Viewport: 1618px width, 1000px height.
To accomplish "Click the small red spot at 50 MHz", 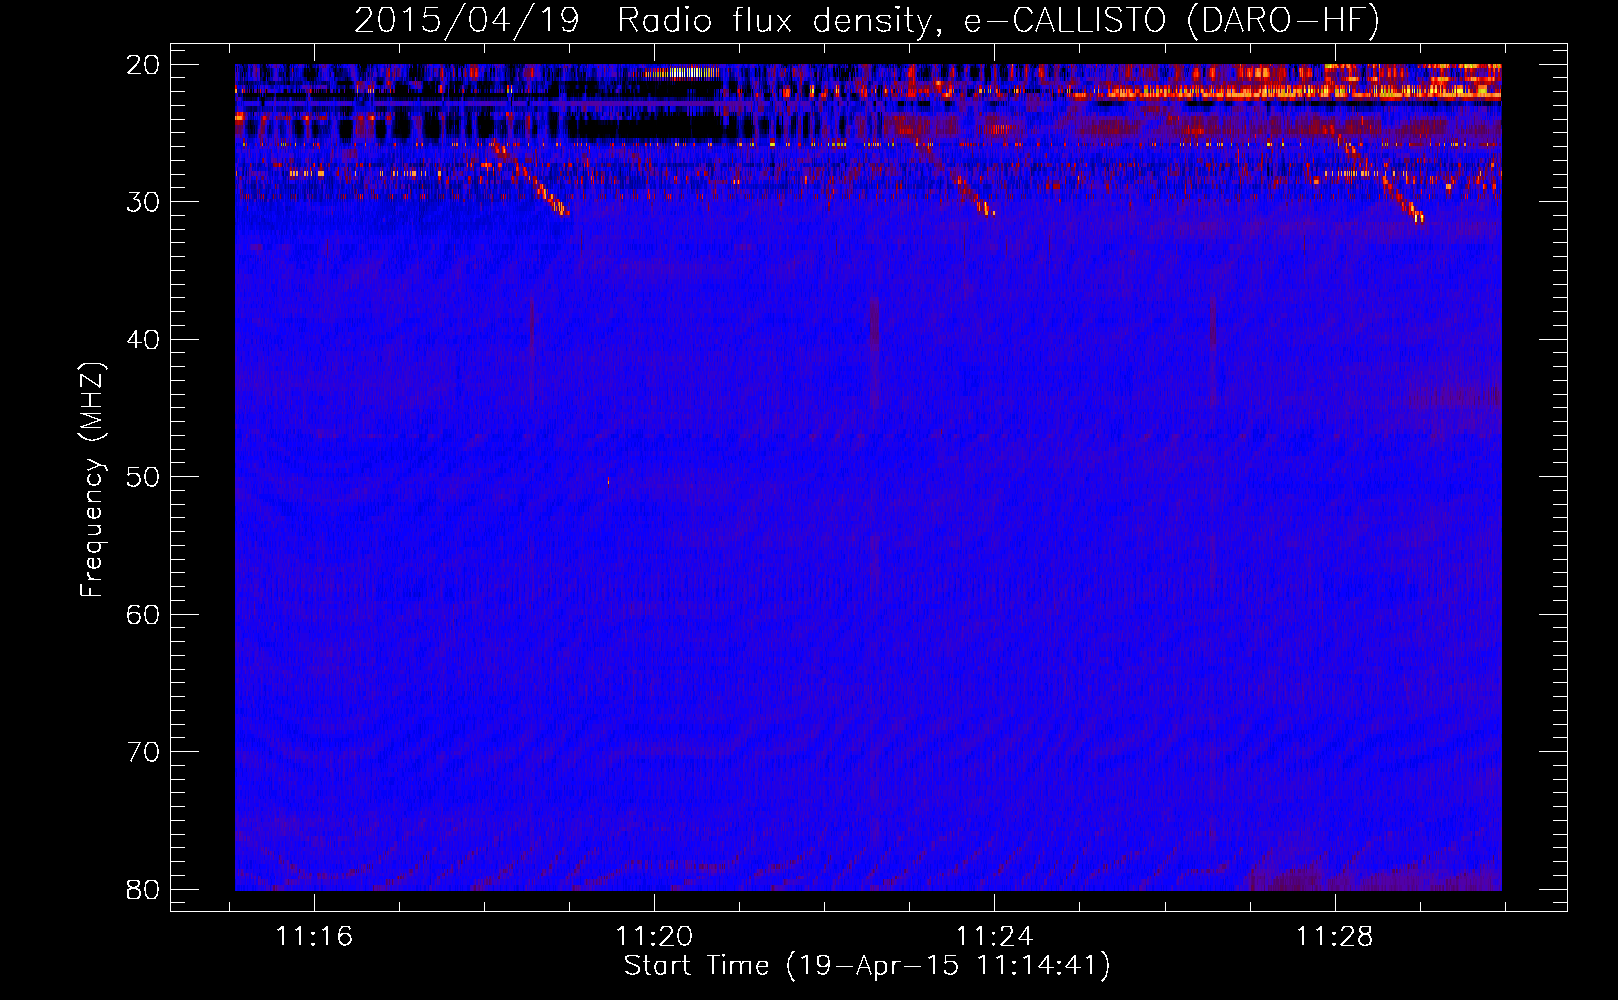I will click(x=608, y=482).
